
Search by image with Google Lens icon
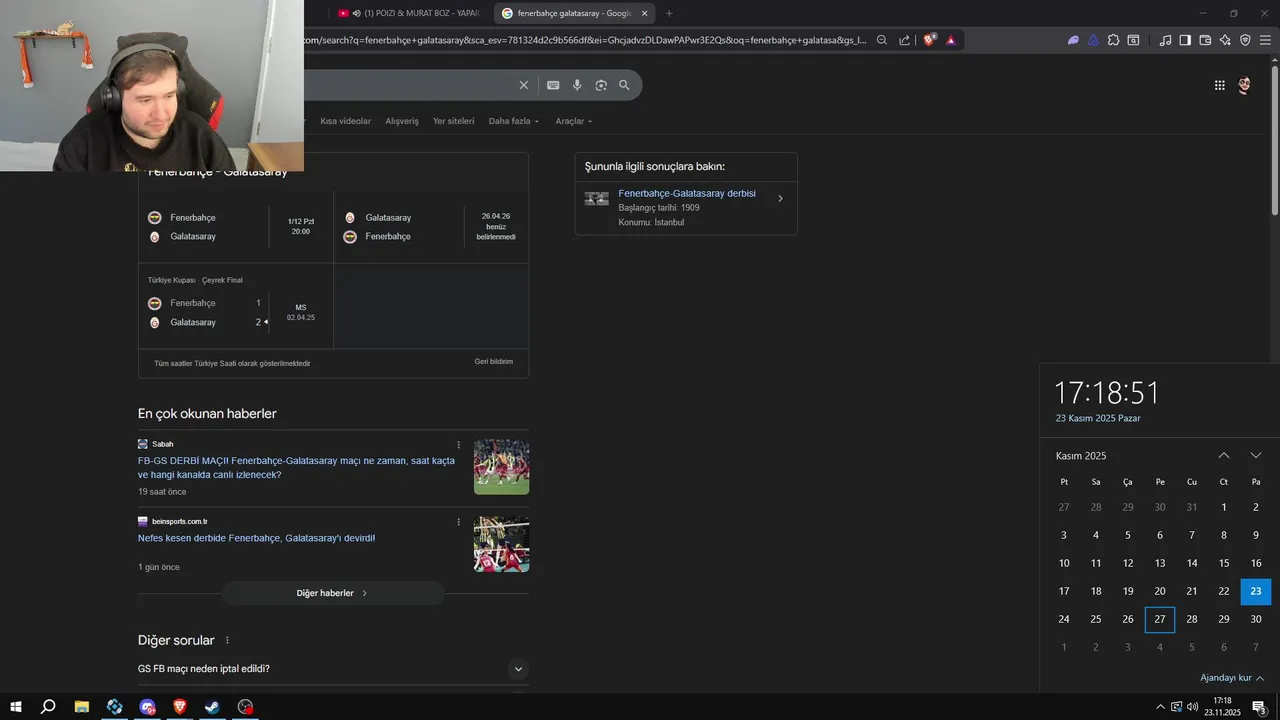pyautogui.click(x=601, y=85)
